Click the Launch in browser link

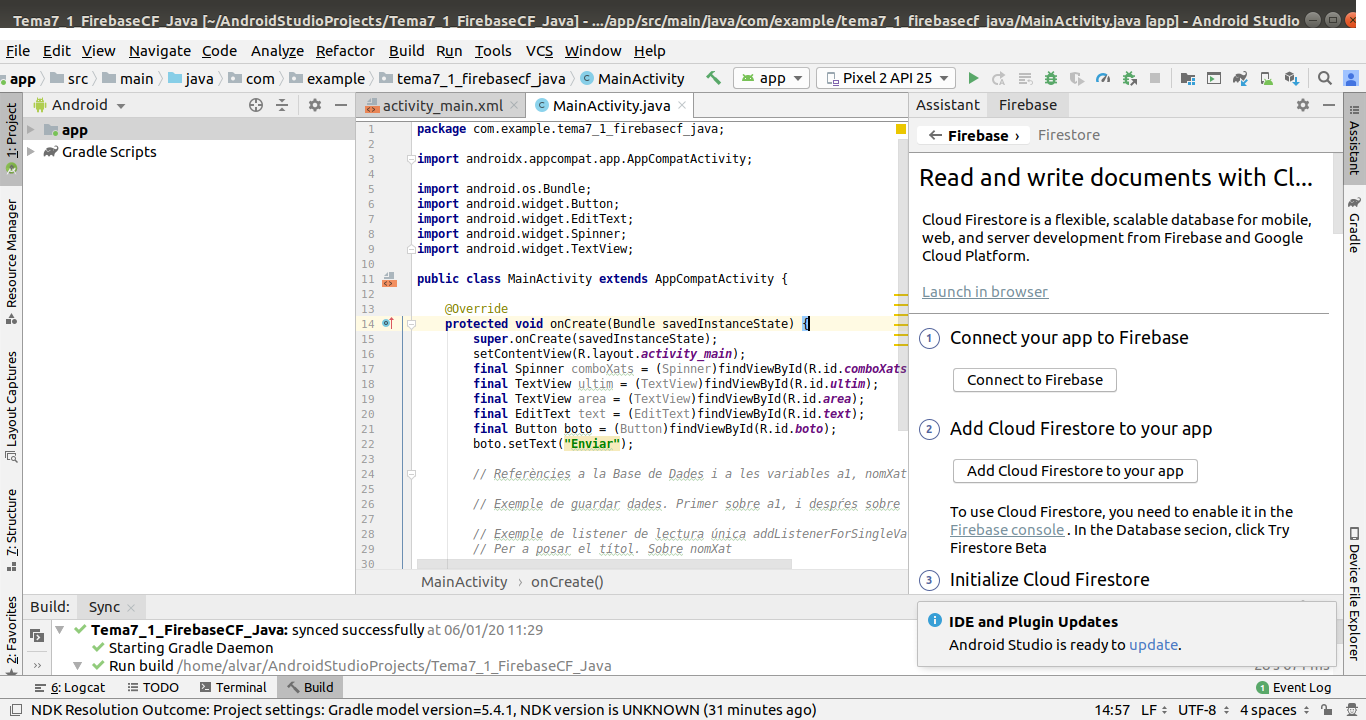click(x=985, y=292)
